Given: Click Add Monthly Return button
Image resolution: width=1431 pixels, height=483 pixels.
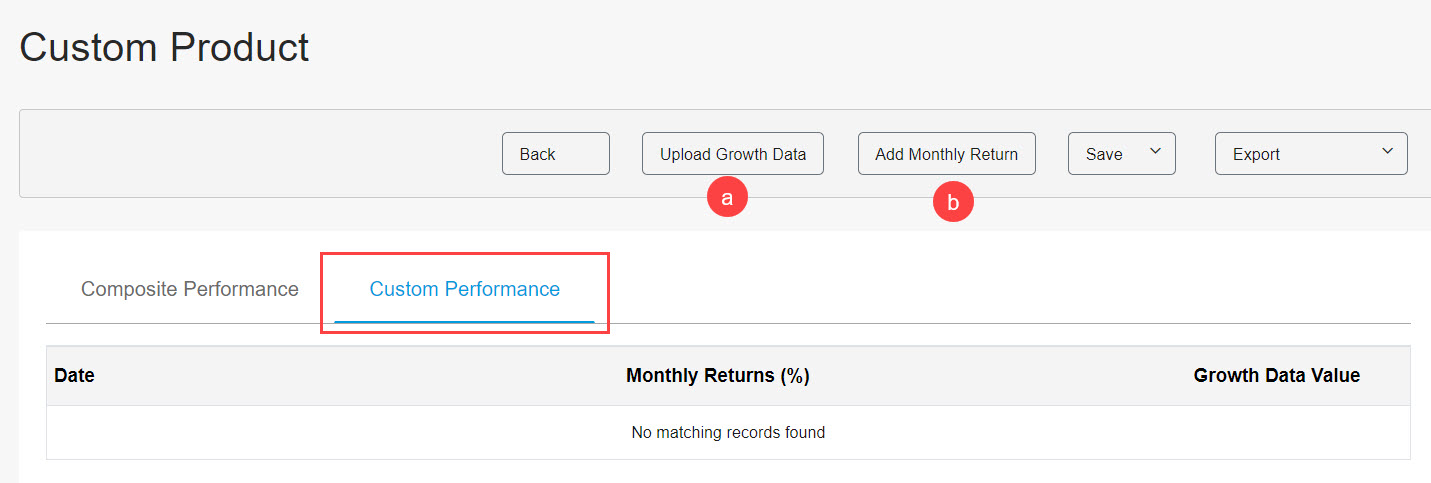Looking at the screenshot, I should click(x=946, y=154).
